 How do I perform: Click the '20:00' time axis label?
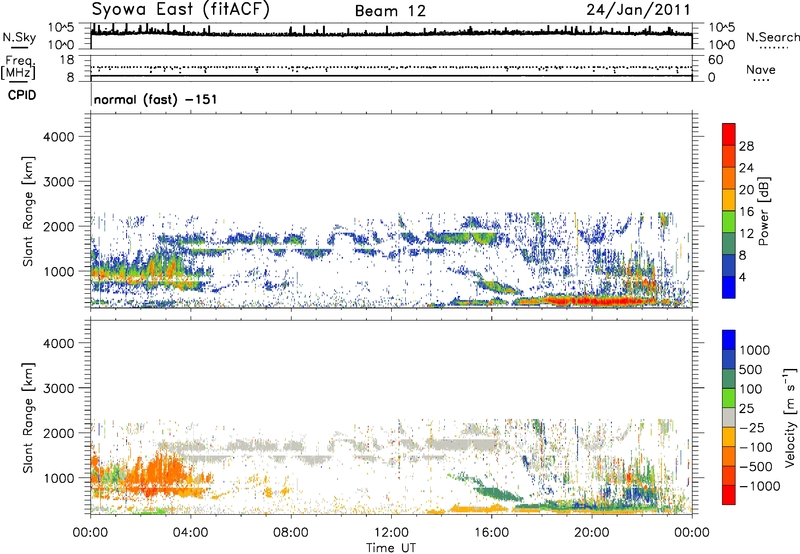coord(591,533)
